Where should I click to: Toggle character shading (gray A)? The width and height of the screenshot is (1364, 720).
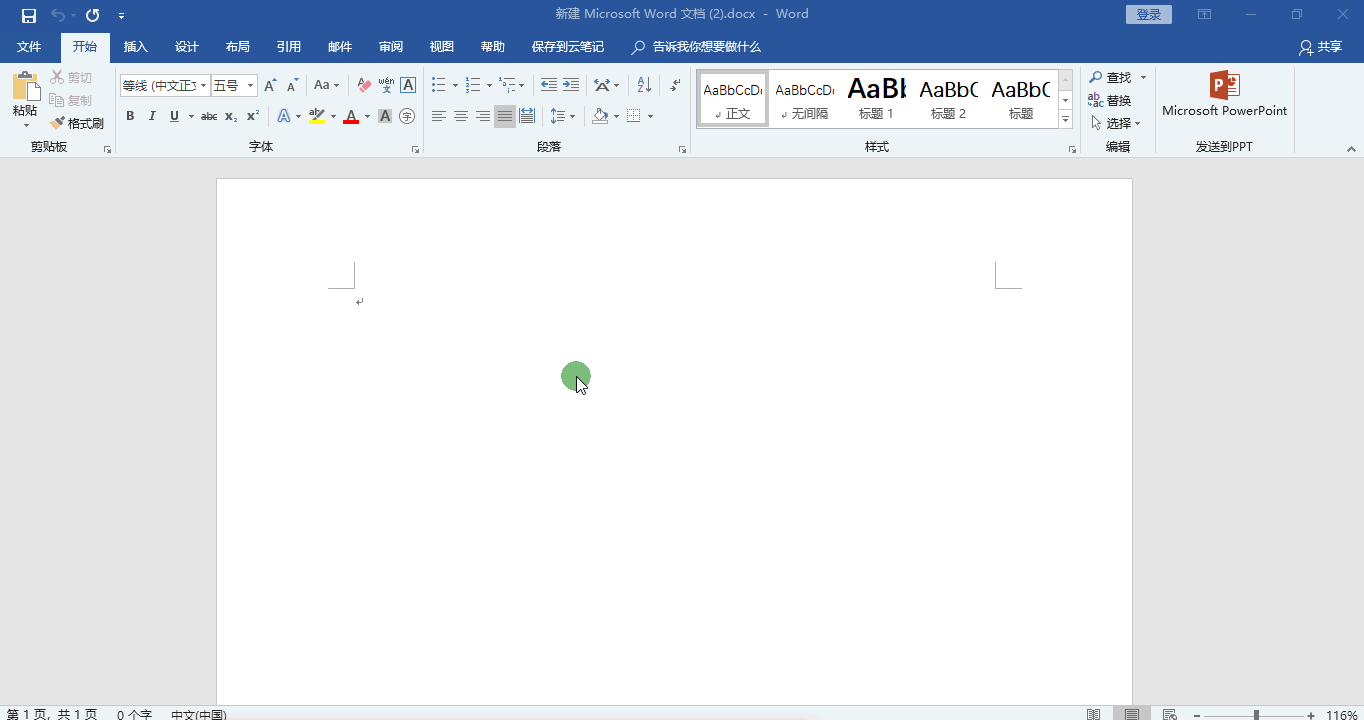coord(385,116)
